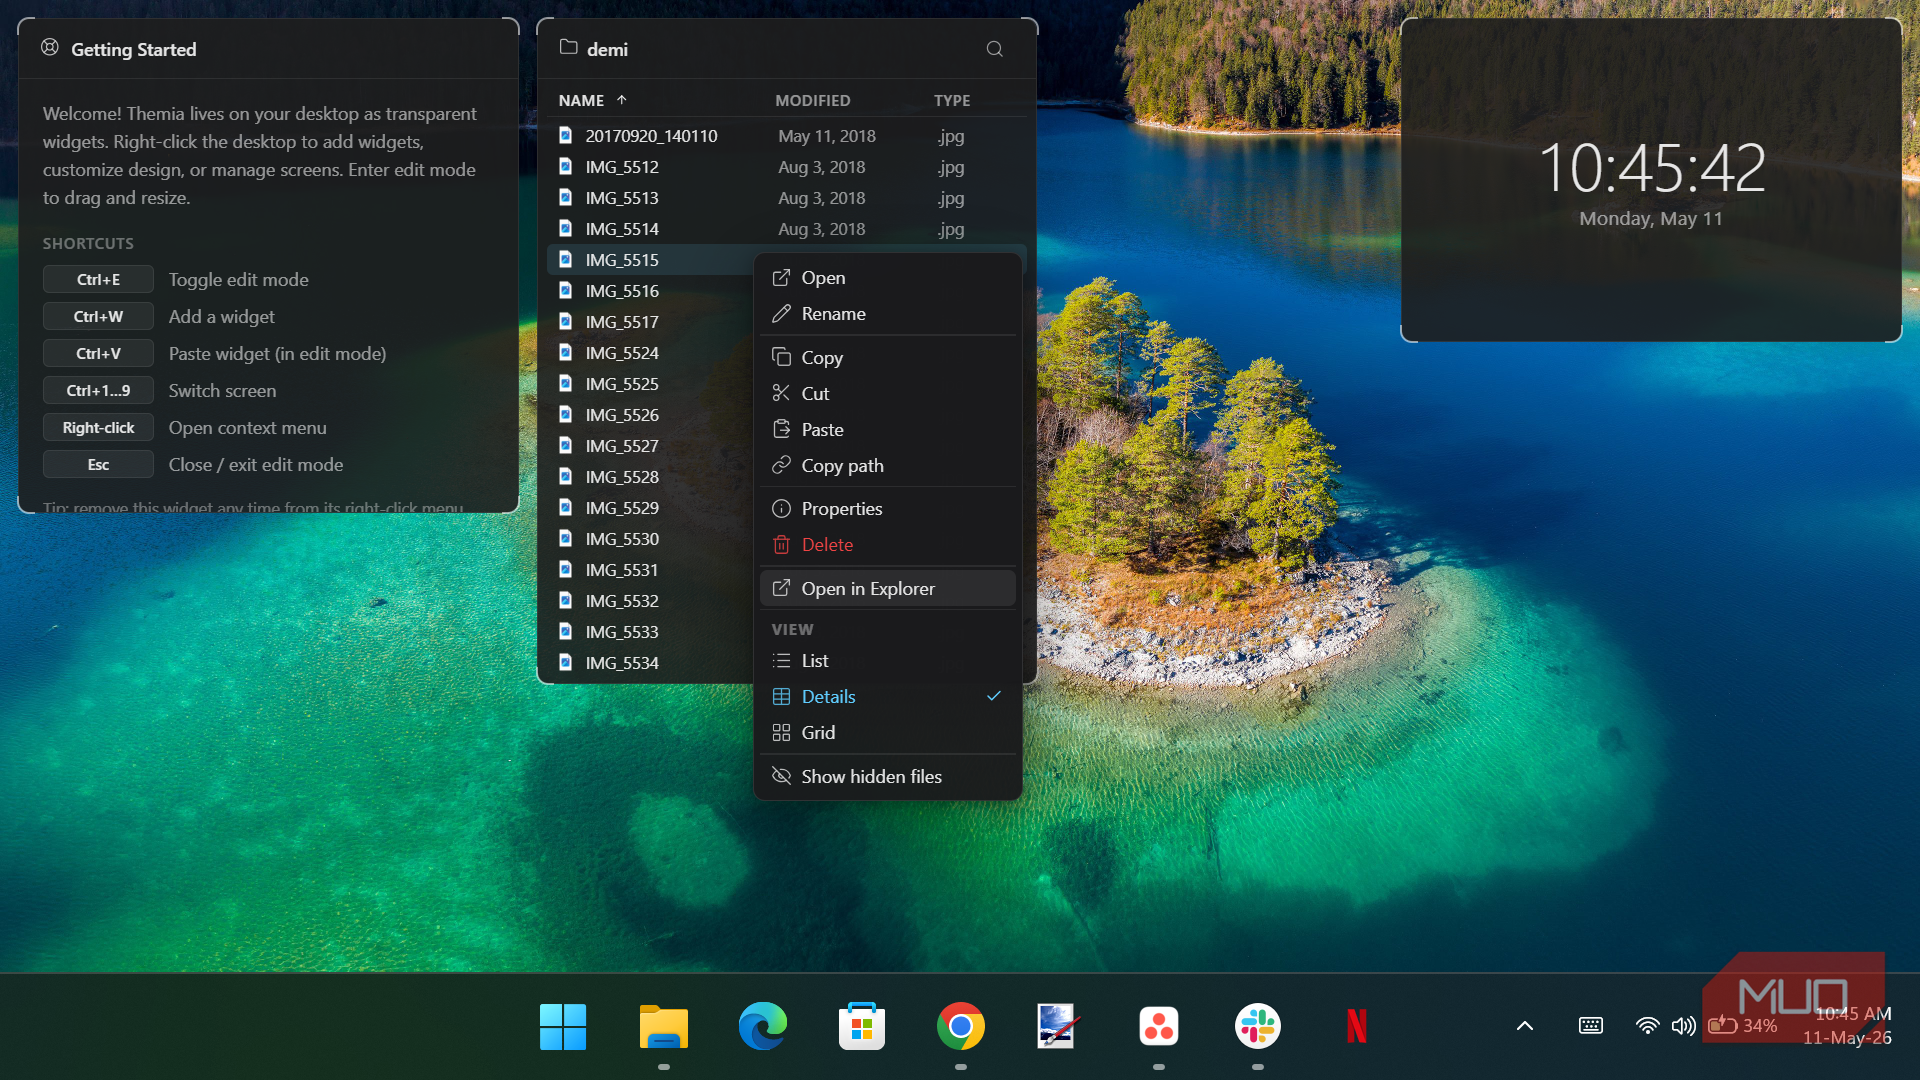1920x1080 pixels.
Task: Select Copy from the context menu
Action: click(888, 358)
